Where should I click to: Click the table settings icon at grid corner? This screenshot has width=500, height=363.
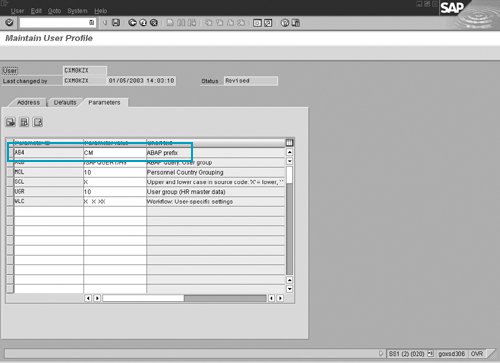coord(289,143)
